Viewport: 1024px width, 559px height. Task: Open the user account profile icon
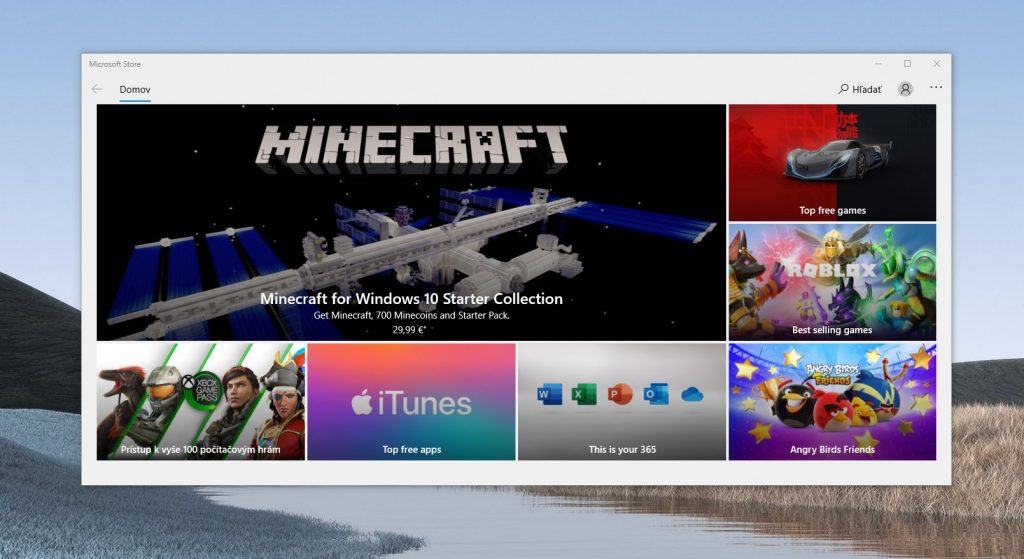coord(905,89)
